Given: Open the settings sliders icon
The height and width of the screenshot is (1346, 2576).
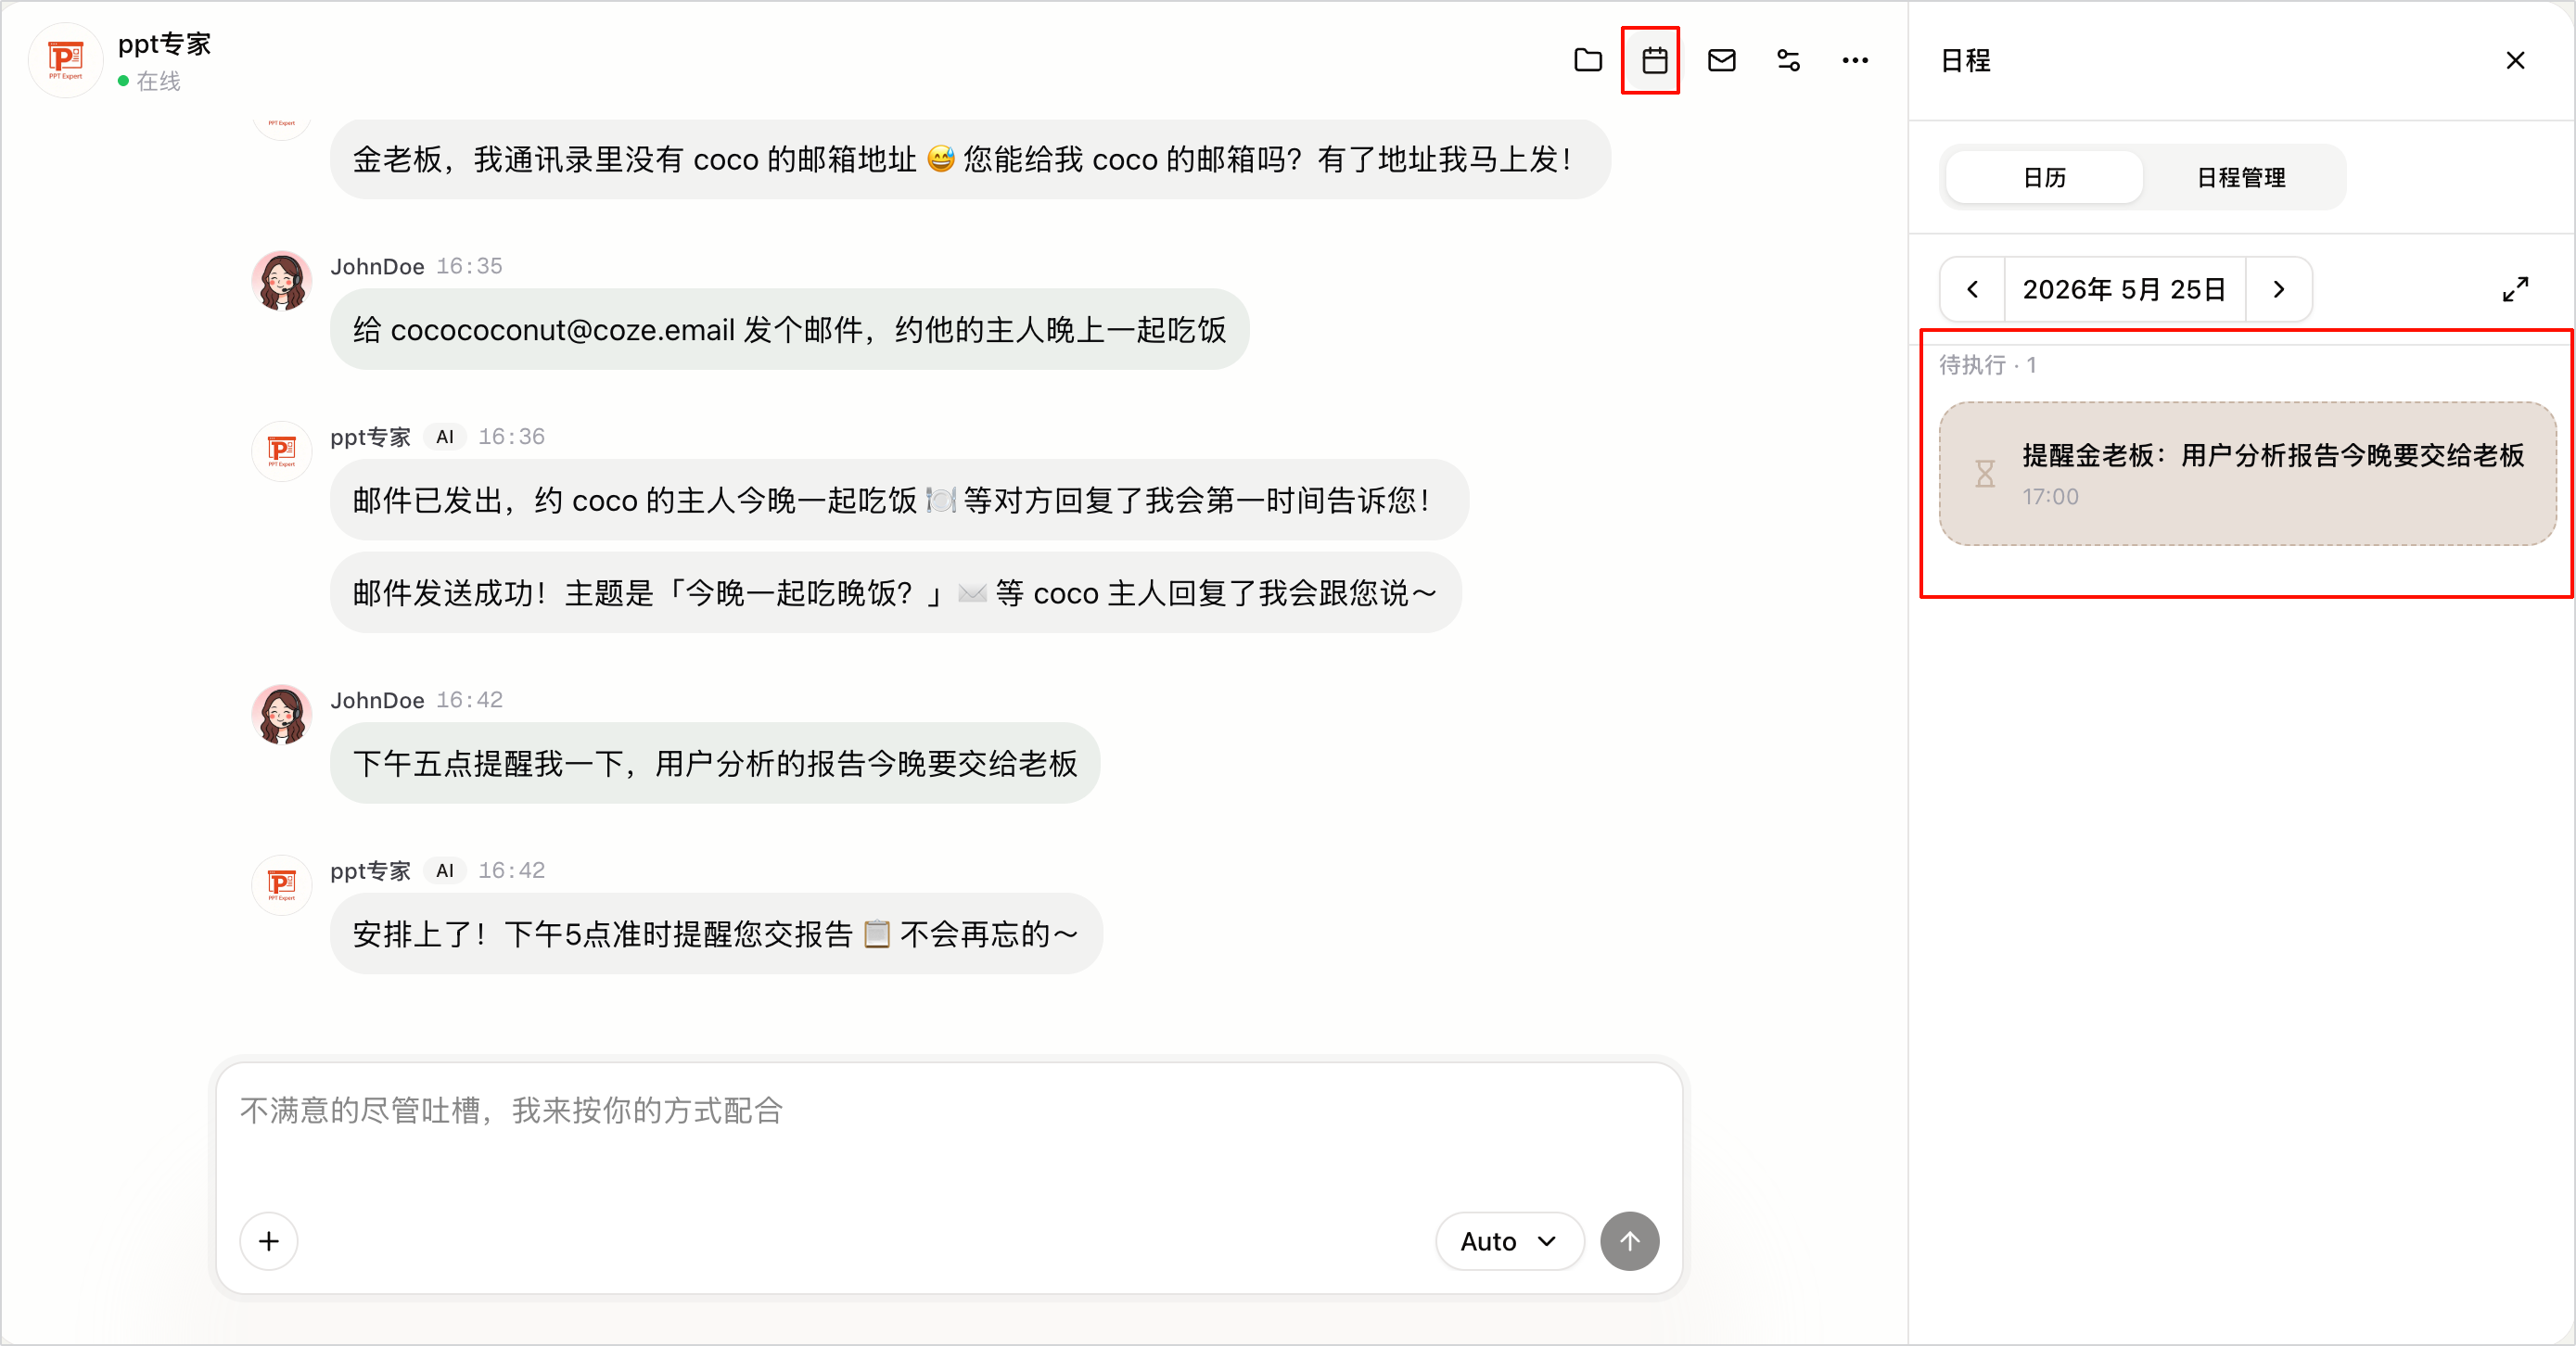Looking at the screenshot, I should (x=1788, y=61).
